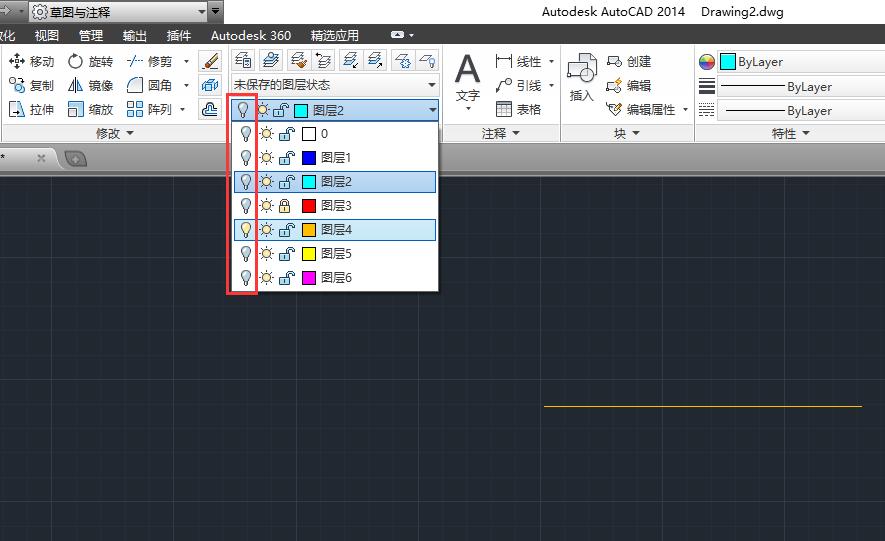Image resolution: width=885 pixels, height=541 pixels.
Task: Toggle visibility bulb of 图层1
Action: pos(246,157)
